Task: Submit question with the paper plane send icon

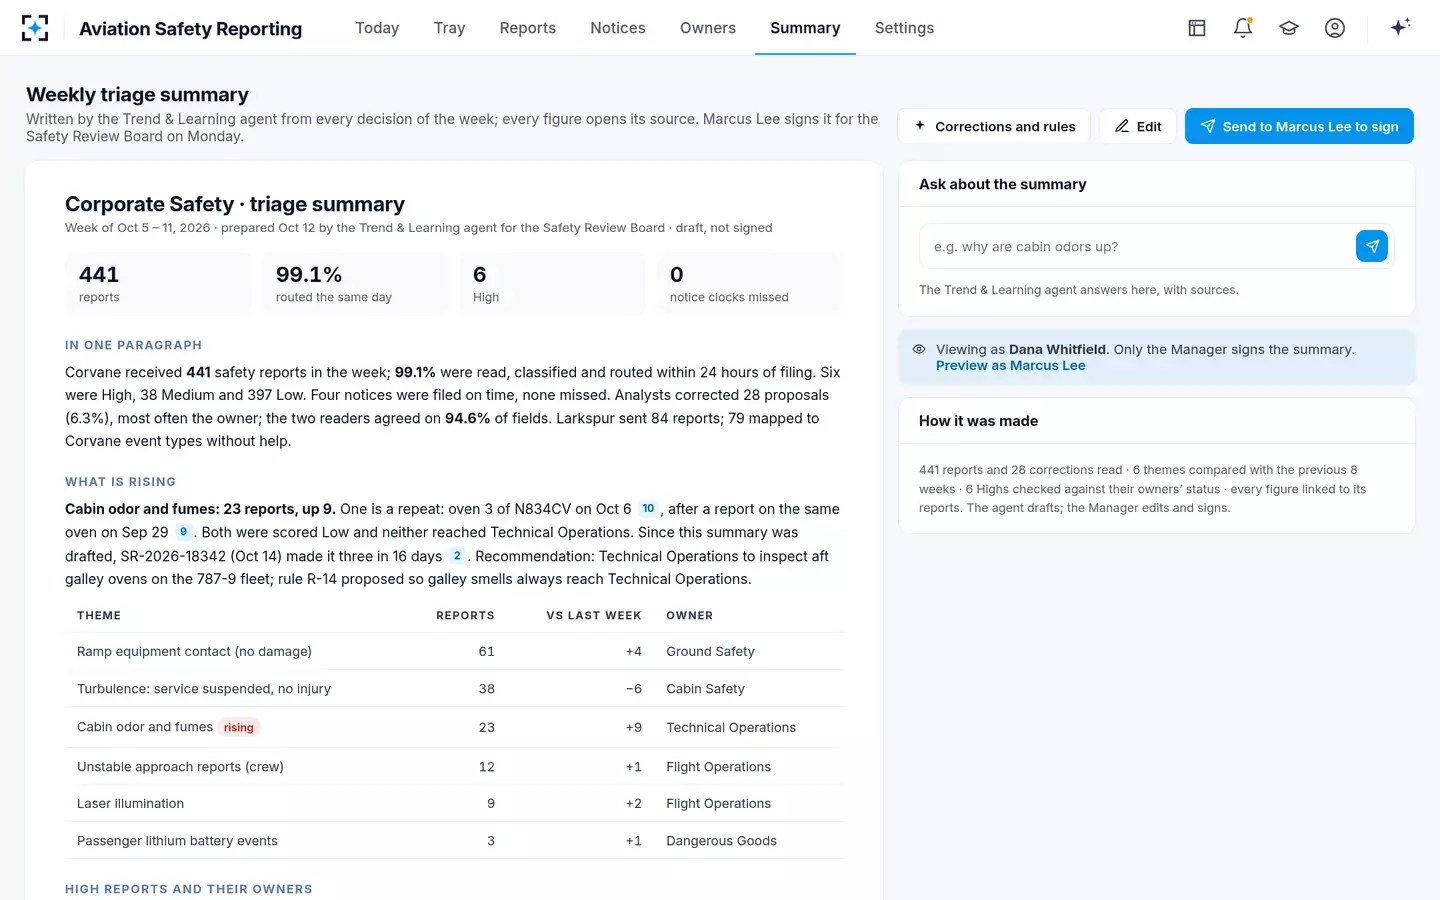Action: 1372,246
